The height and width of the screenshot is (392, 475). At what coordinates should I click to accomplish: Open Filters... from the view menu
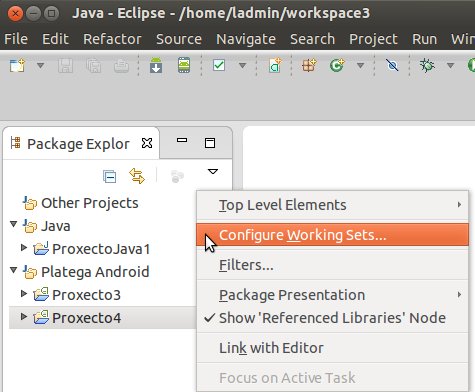(x=333, y=265)
